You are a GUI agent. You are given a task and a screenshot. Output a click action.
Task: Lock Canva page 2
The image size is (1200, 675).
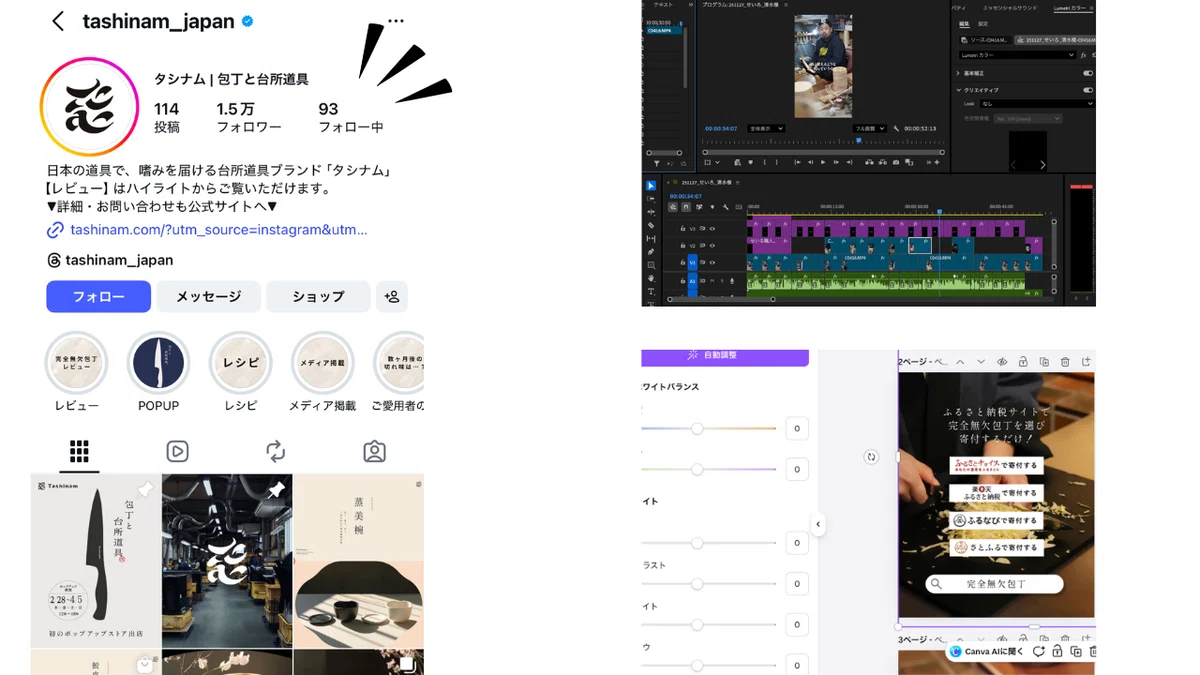click(1023, 361)
